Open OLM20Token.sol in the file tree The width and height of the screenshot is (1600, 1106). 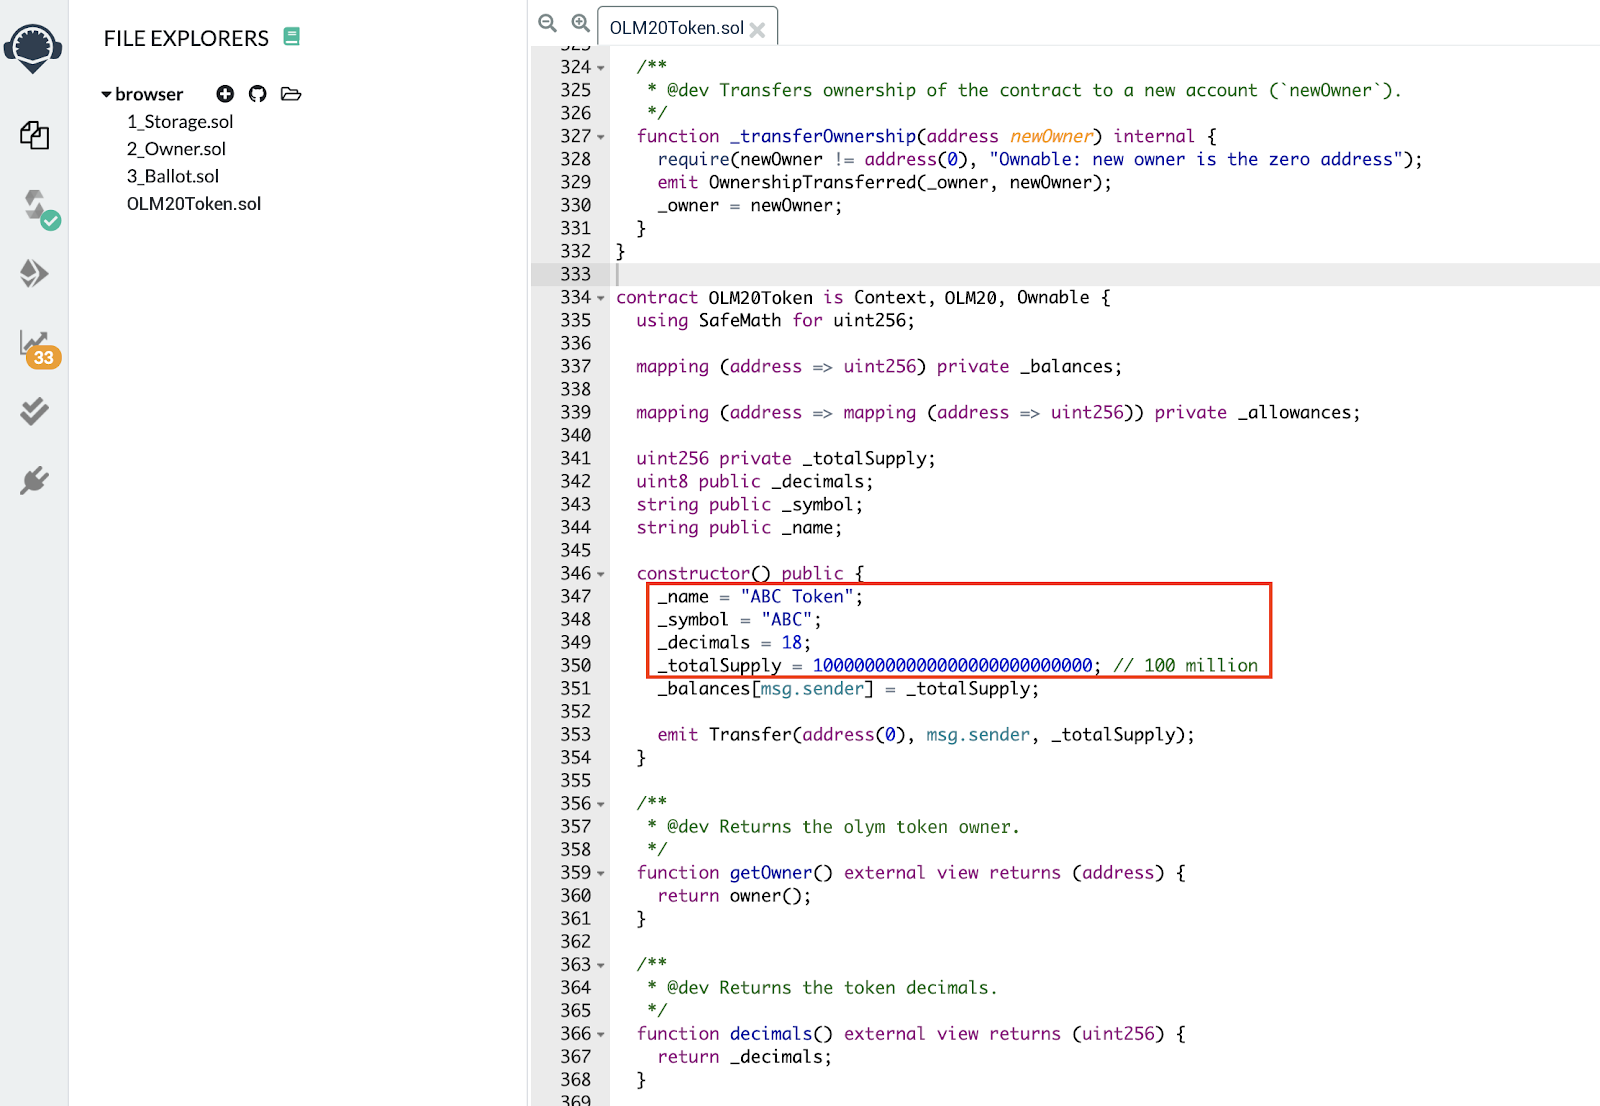pos(194,204)
